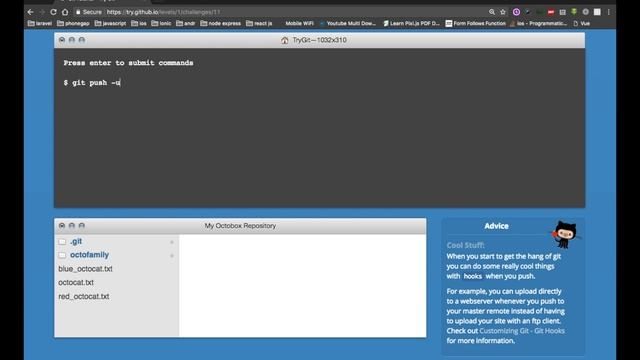Open the laravel bookmarks folder
Image resolution: width=640 pixels, height=360 pixels.
click(x=40, y=23)
